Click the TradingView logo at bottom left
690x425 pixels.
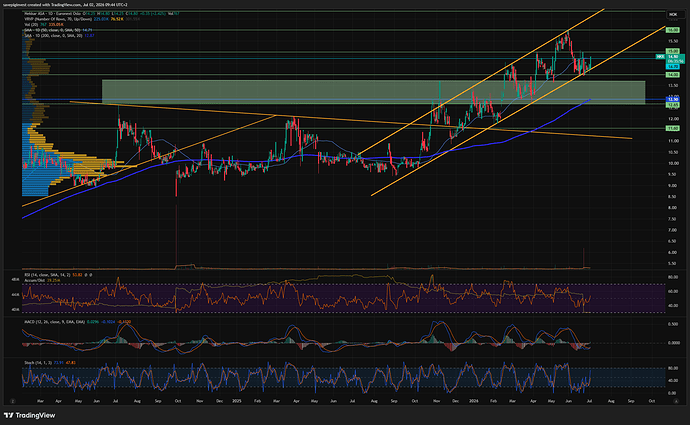coord(29,415)
